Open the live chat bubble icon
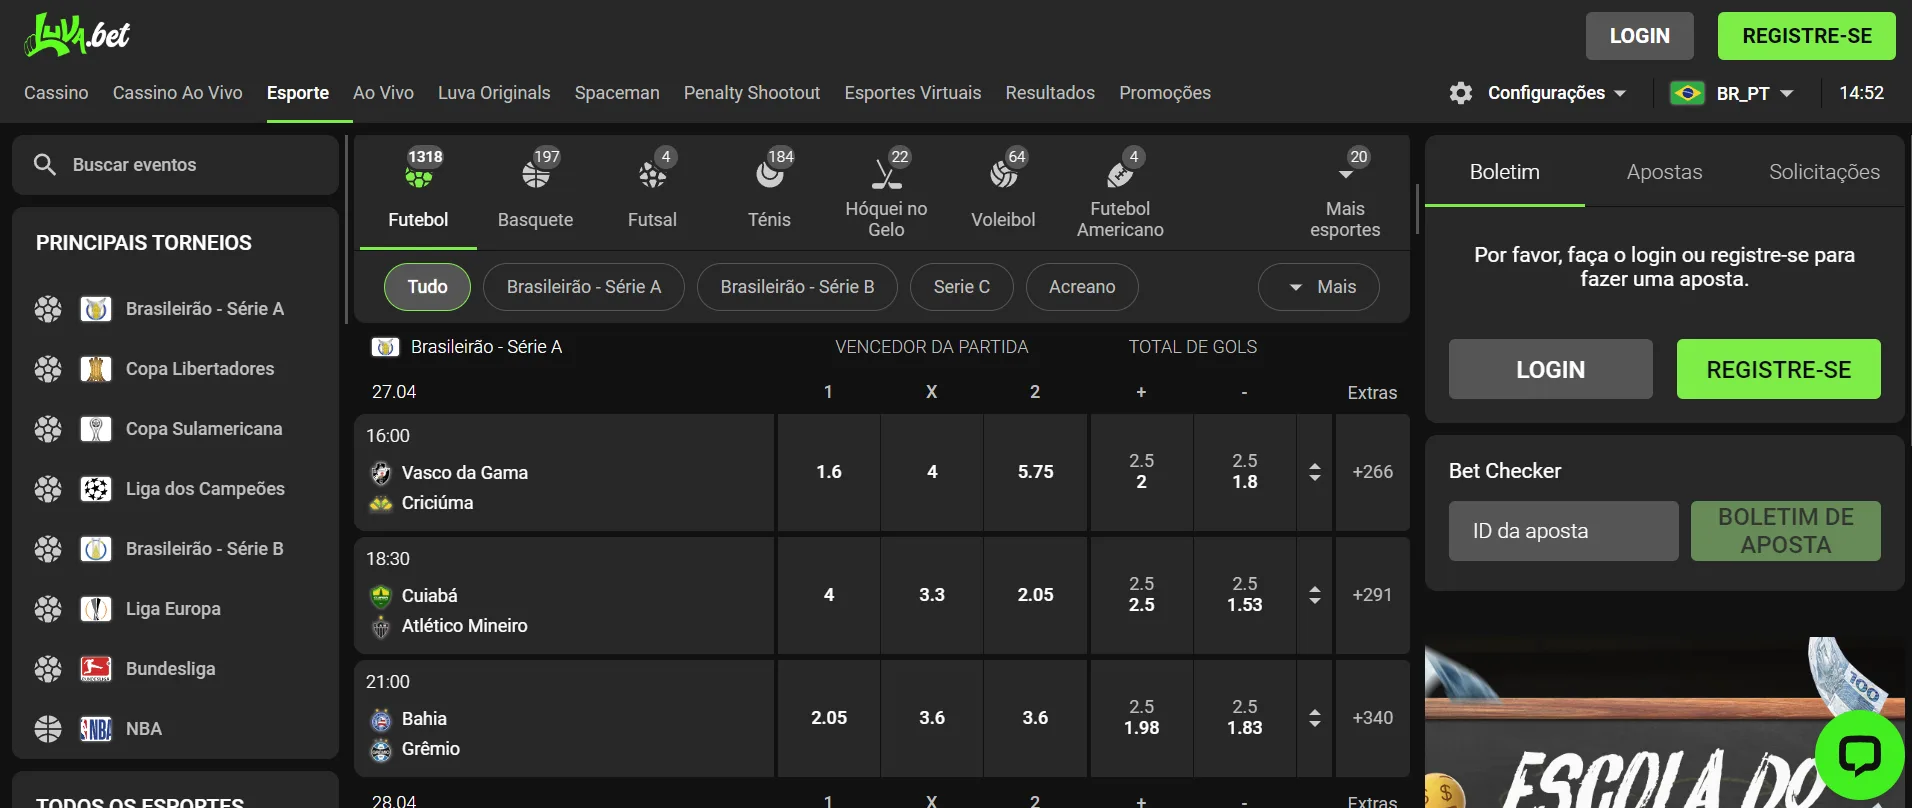The image size is (1912, 808). [1859, 755]
